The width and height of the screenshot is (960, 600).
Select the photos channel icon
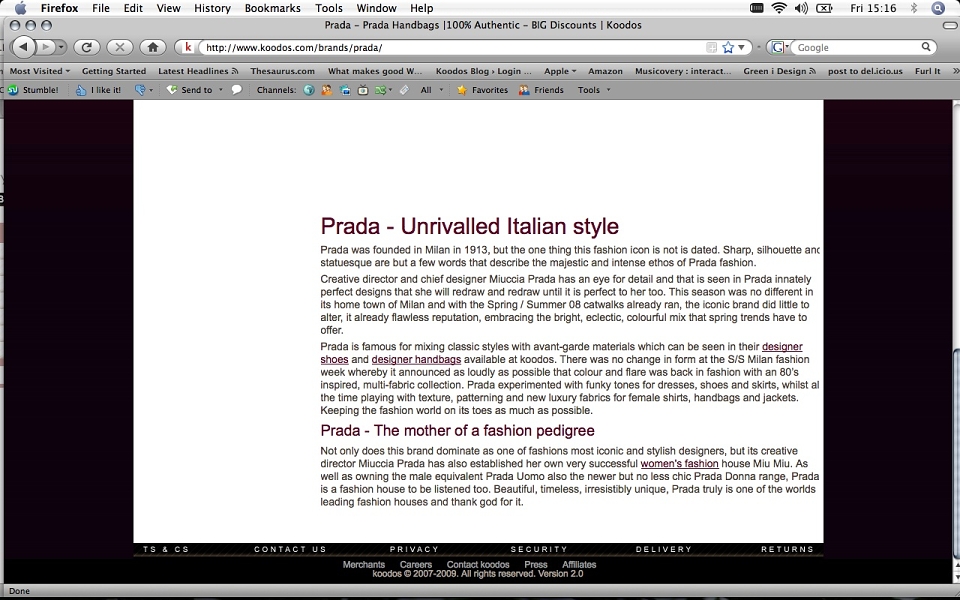(x=345, y=90)
